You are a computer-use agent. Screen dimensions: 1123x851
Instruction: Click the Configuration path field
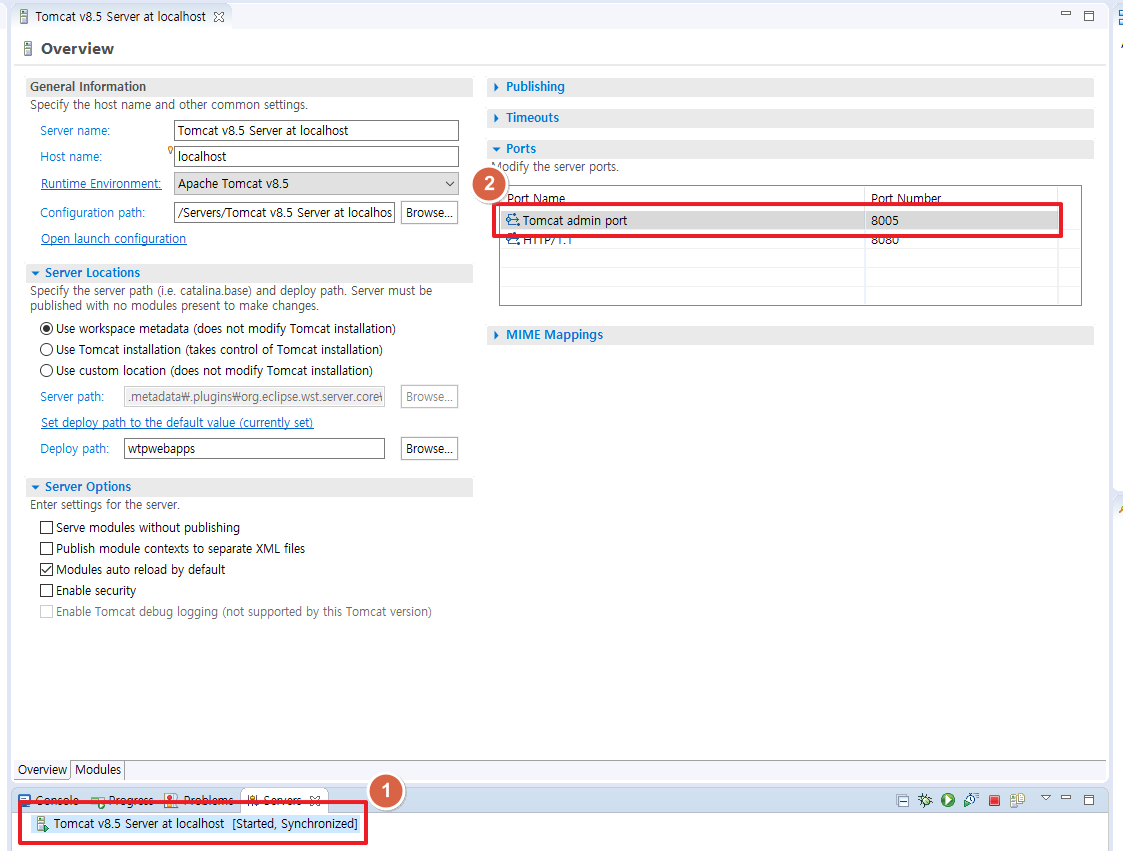[x=284, y=213]
